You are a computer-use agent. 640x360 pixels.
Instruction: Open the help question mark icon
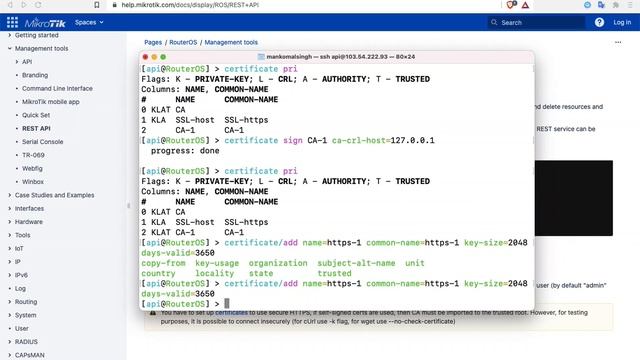[x=599, y=22]
